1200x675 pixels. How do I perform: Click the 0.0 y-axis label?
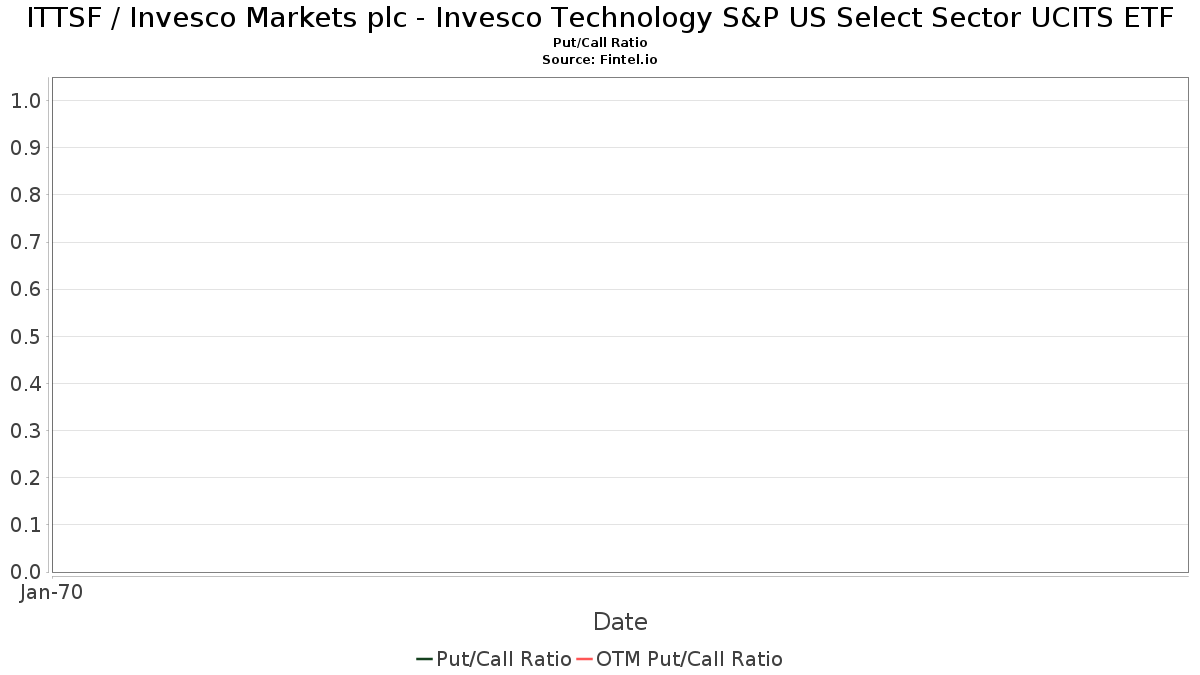pyautogui.click(x=25, y=572)
